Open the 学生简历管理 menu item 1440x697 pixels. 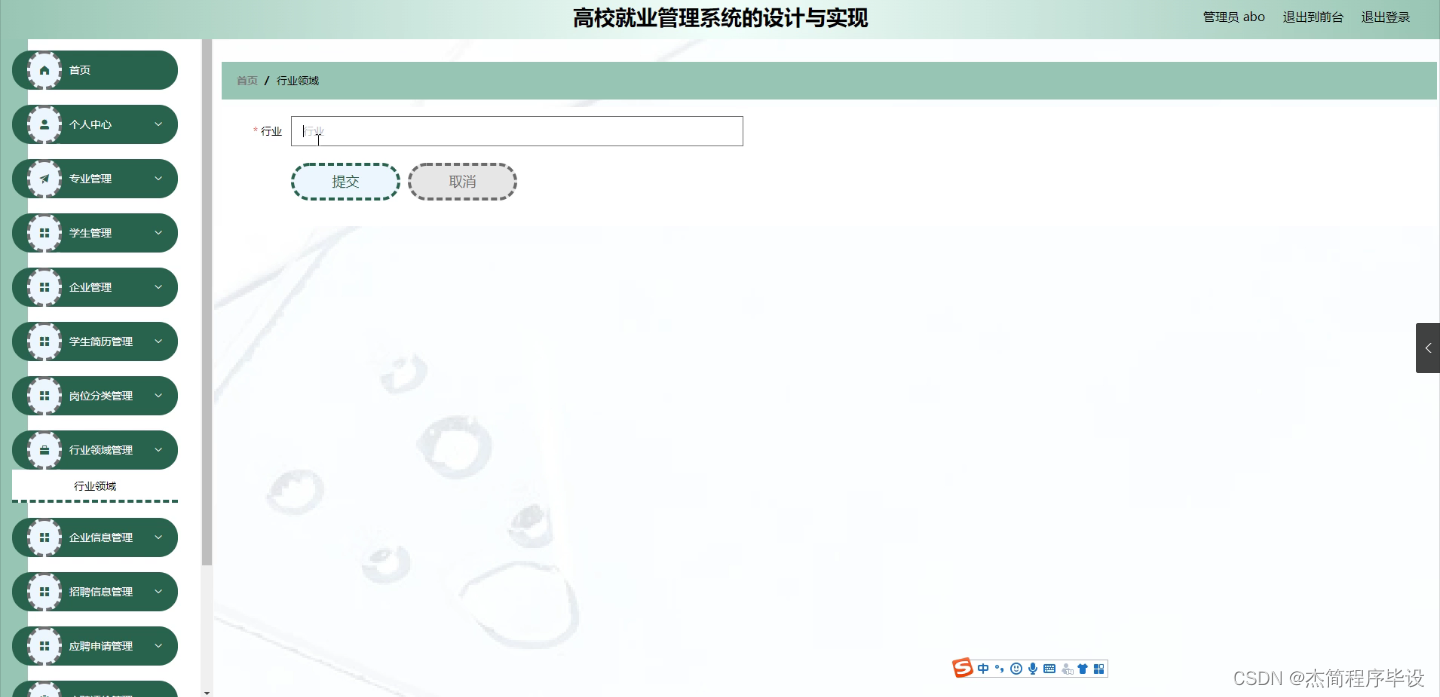tap(94, 341)
